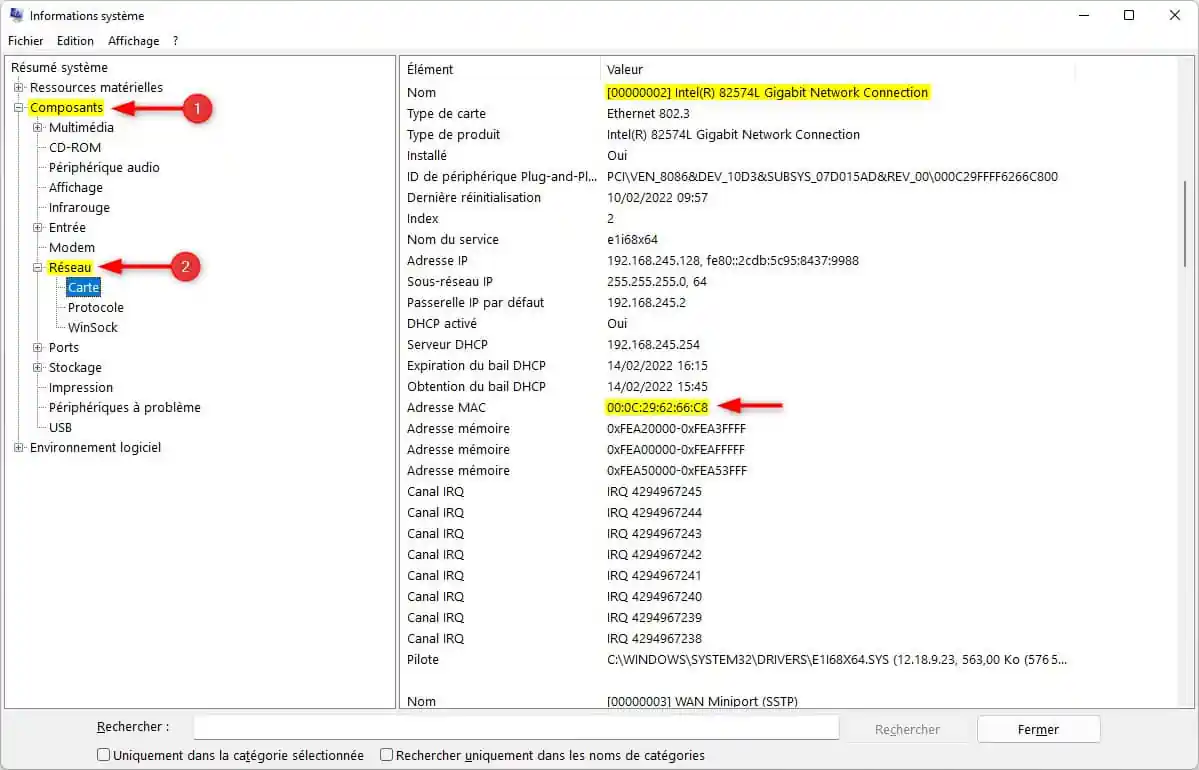
Task: Select the CD-ROM tree item
Action: [x=75, y=148]
